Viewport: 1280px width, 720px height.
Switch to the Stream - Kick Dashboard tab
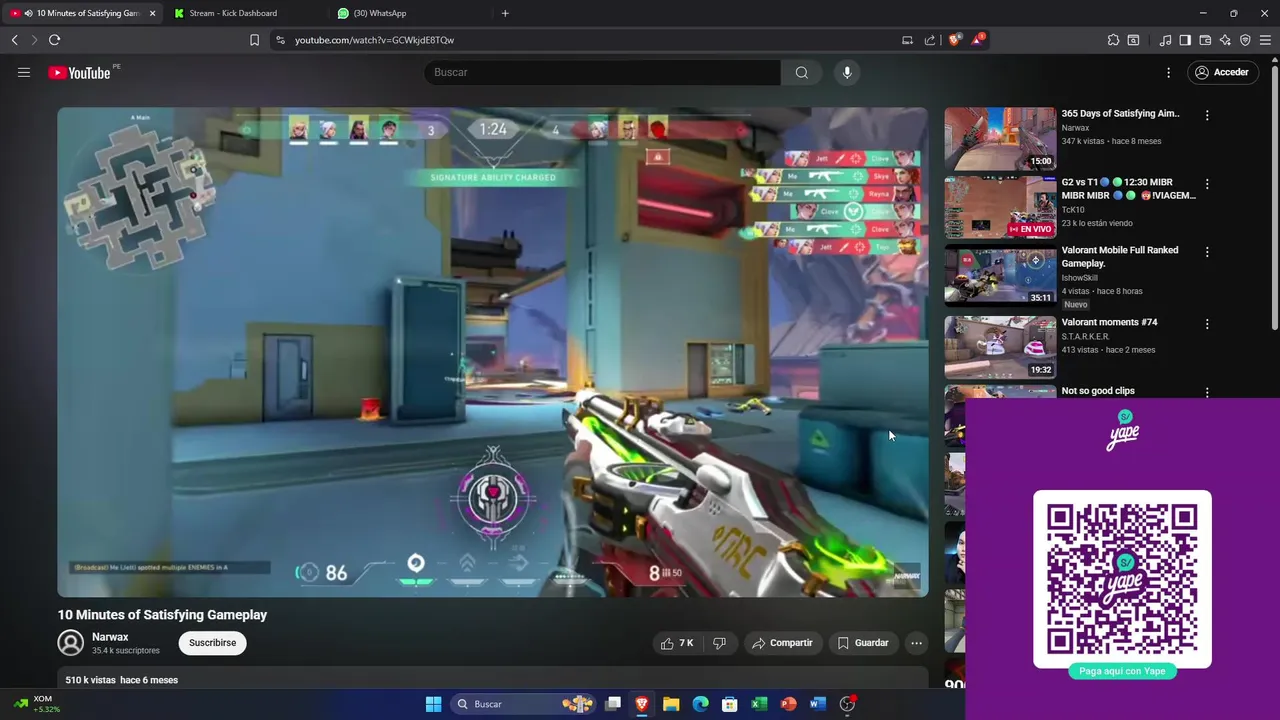point(245,13)
